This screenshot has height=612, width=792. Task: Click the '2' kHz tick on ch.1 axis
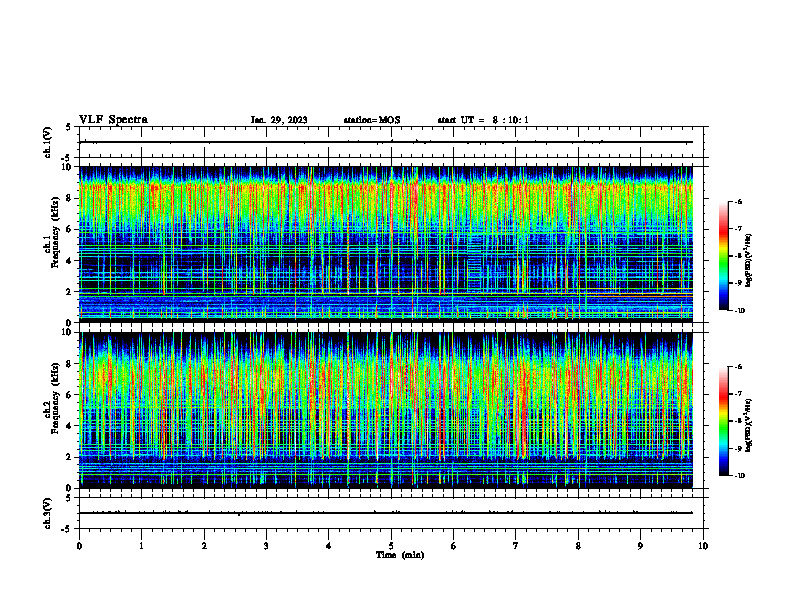(69, 291)
